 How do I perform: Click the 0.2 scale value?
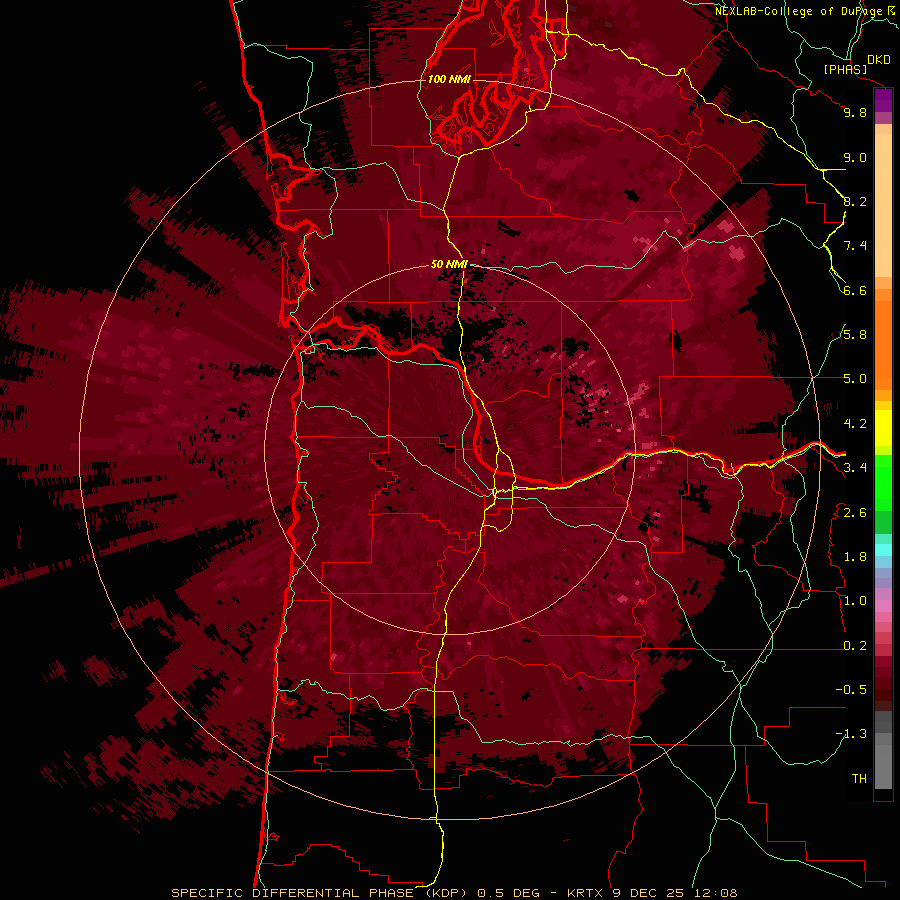click(855, 646)
